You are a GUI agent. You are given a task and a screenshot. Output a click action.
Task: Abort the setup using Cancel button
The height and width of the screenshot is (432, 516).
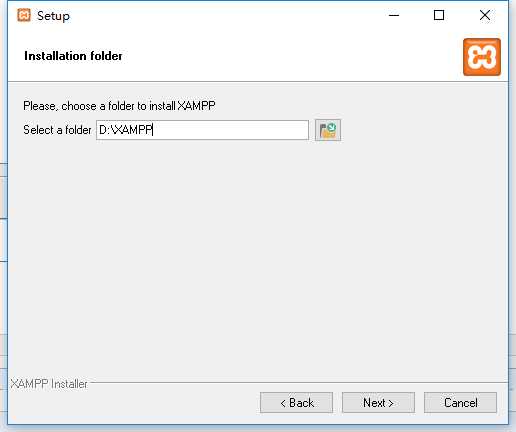(460, 403)
